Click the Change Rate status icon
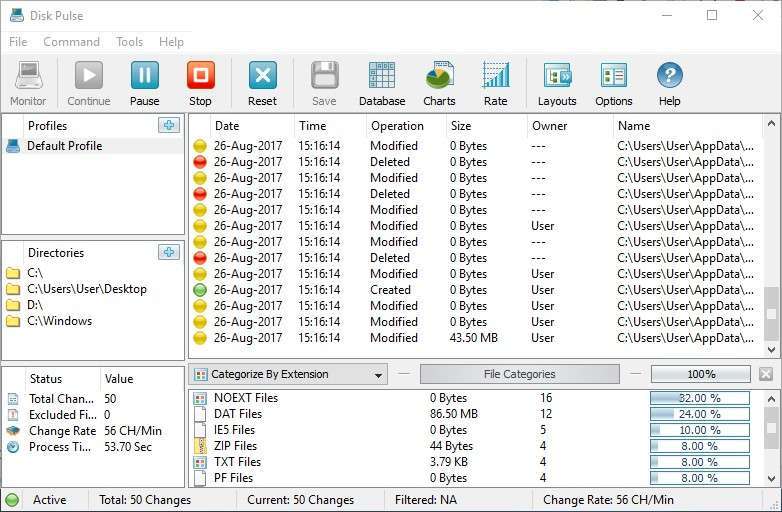This screenshot has width=782, height=512. pos(13,431)
